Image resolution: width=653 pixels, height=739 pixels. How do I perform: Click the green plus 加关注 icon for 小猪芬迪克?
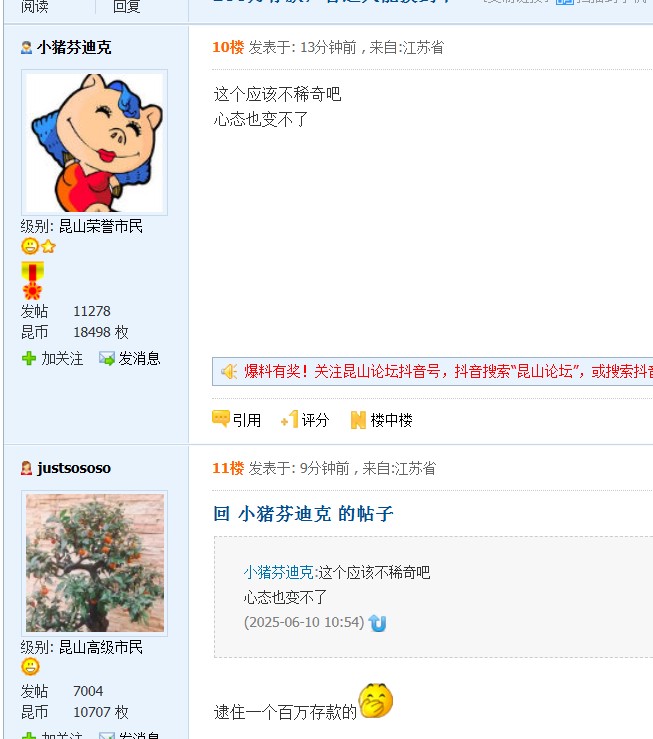(x=29, y=359)
